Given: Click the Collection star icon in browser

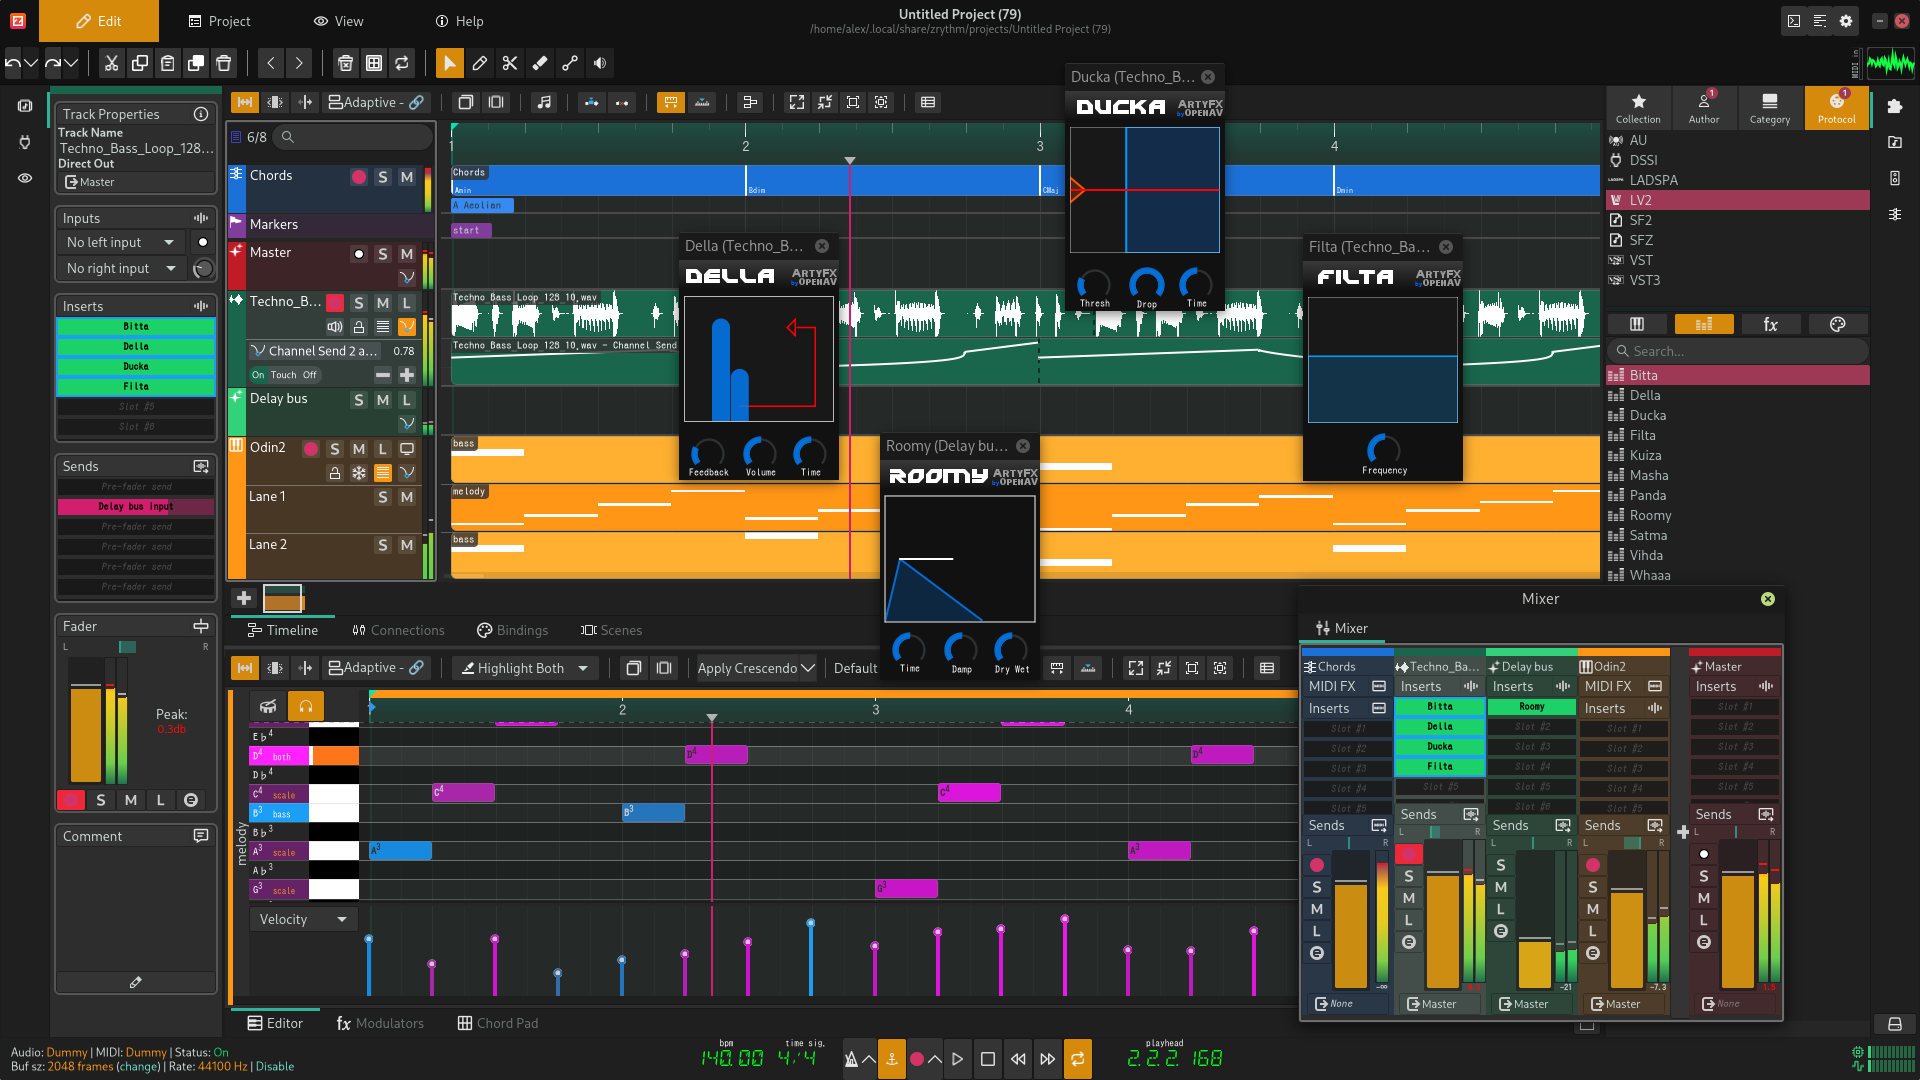Looking at the screenshot, I should point(1638,107).
